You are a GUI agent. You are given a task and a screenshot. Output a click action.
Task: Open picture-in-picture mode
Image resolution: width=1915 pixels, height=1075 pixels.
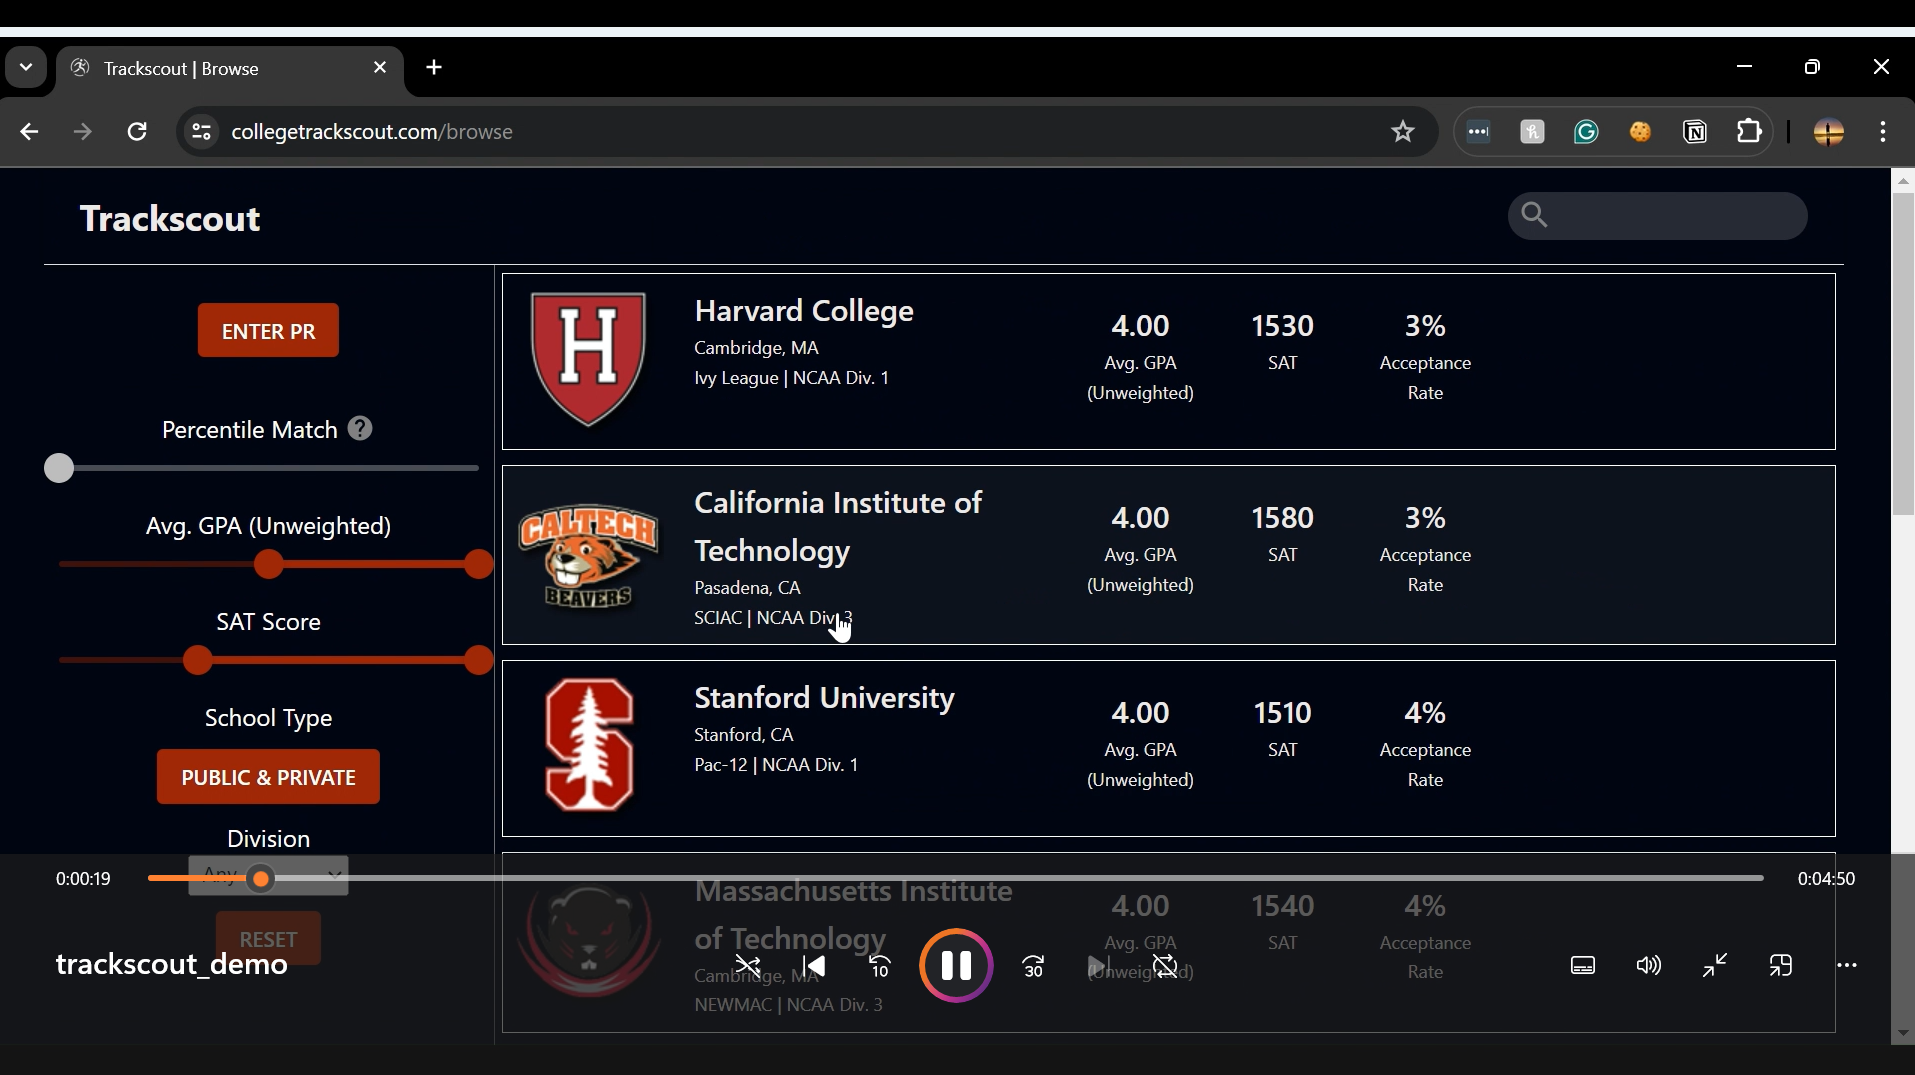click(x=1782, y=966)
